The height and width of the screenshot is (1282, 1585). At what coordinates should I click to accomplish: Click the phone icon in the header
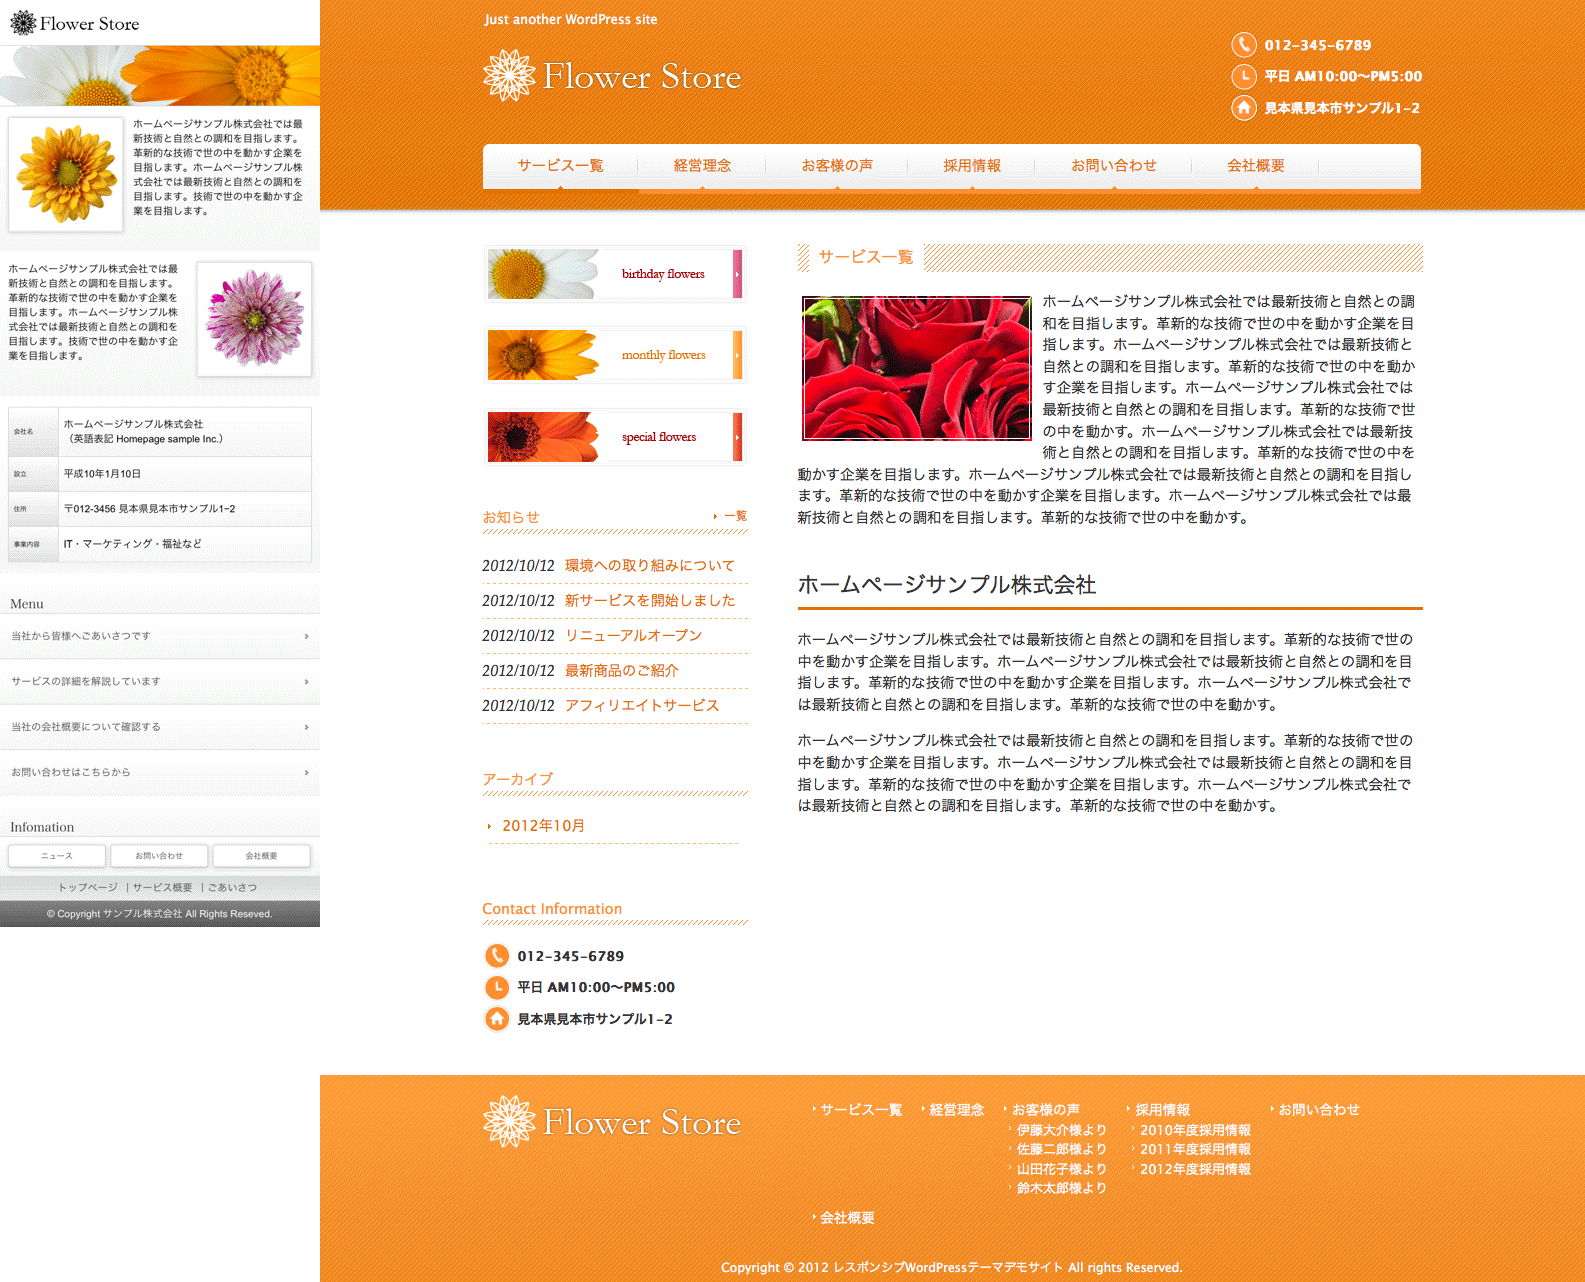click(1243, 45)
